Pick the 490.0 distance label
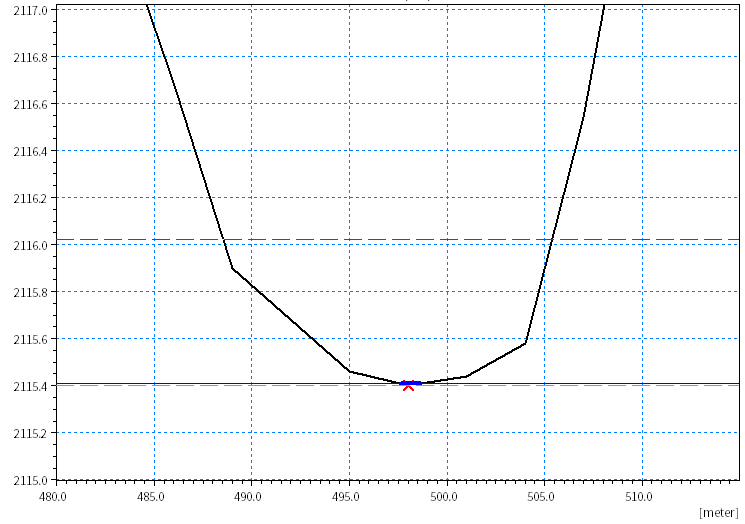745x524 pixels. point(248,497)
